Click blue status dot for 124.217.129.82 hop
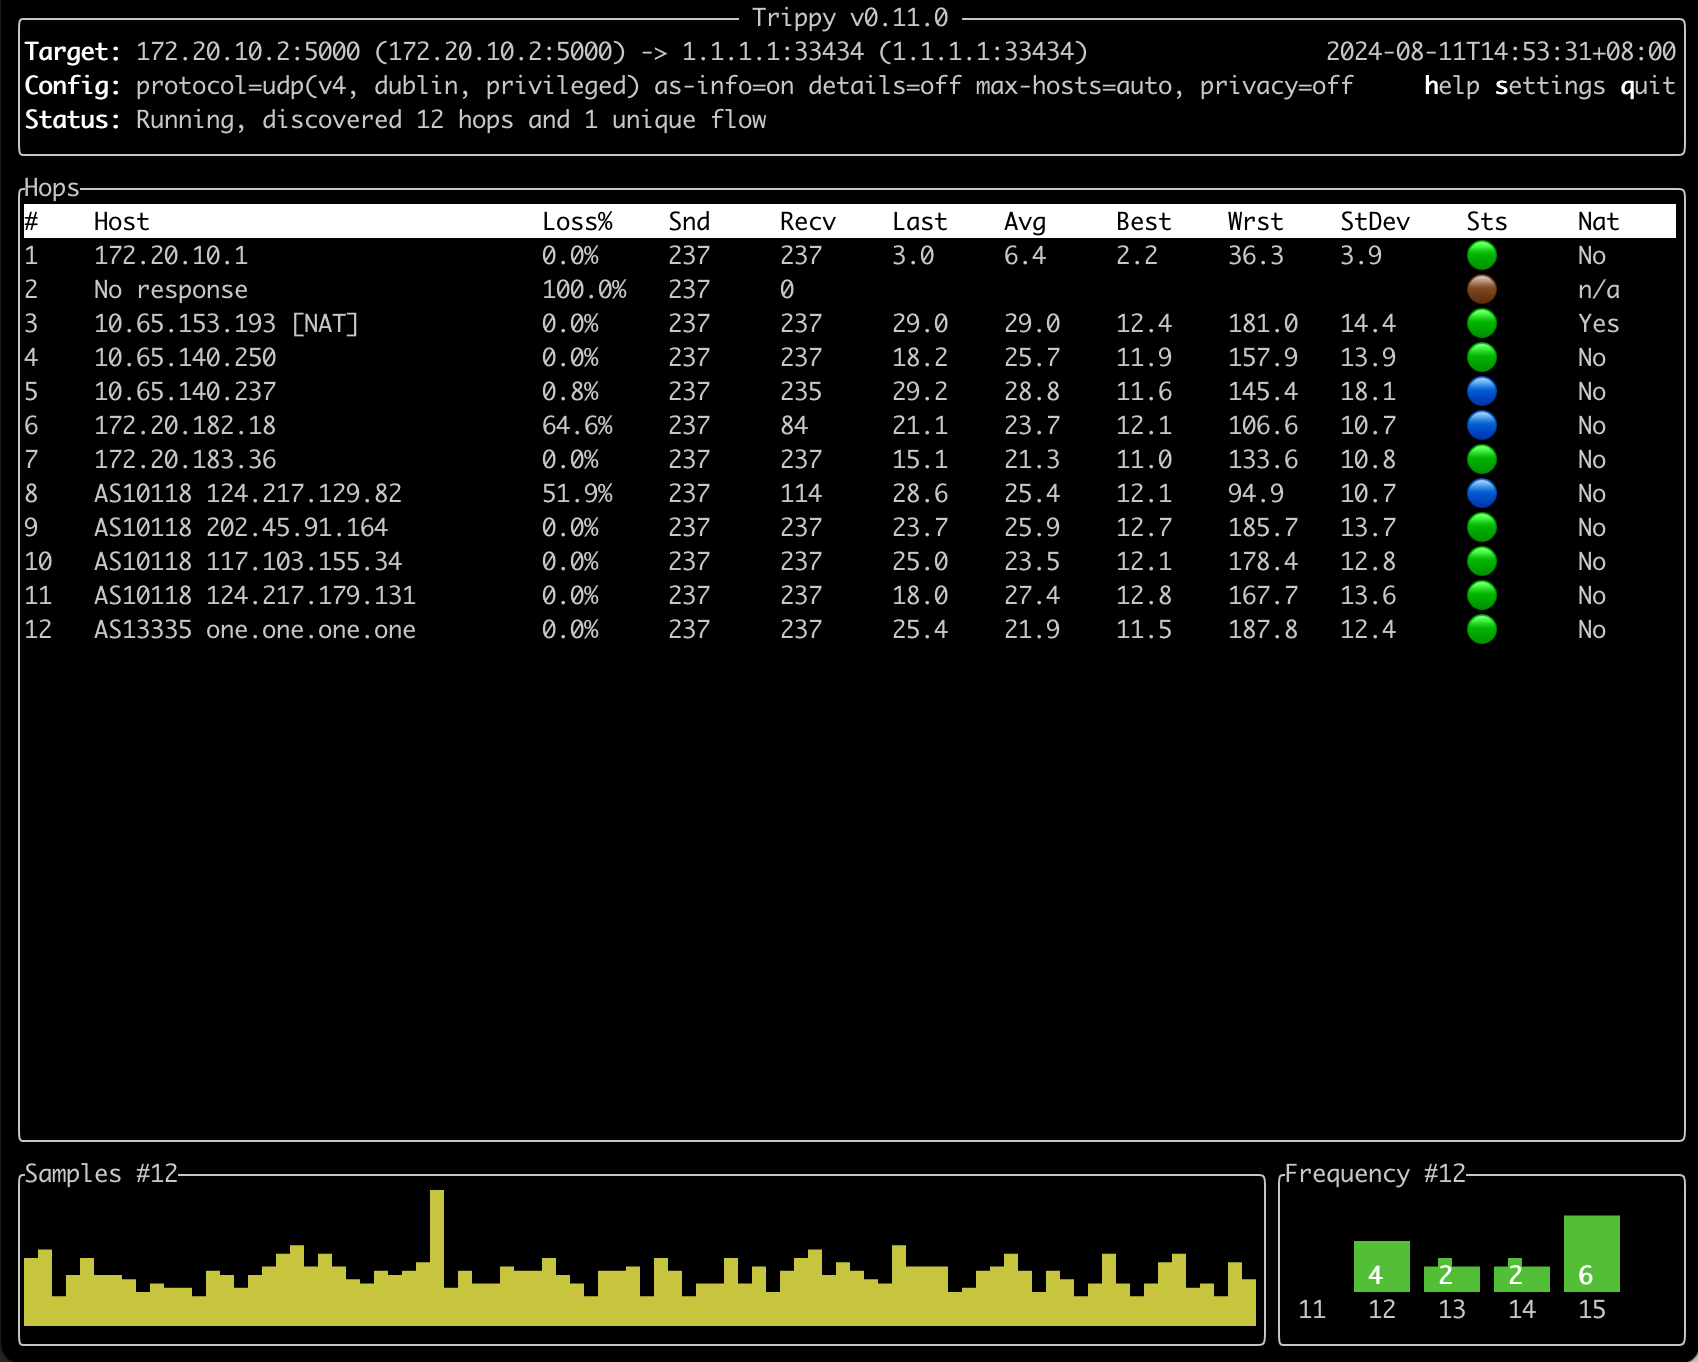 (x=1481, y=494)
